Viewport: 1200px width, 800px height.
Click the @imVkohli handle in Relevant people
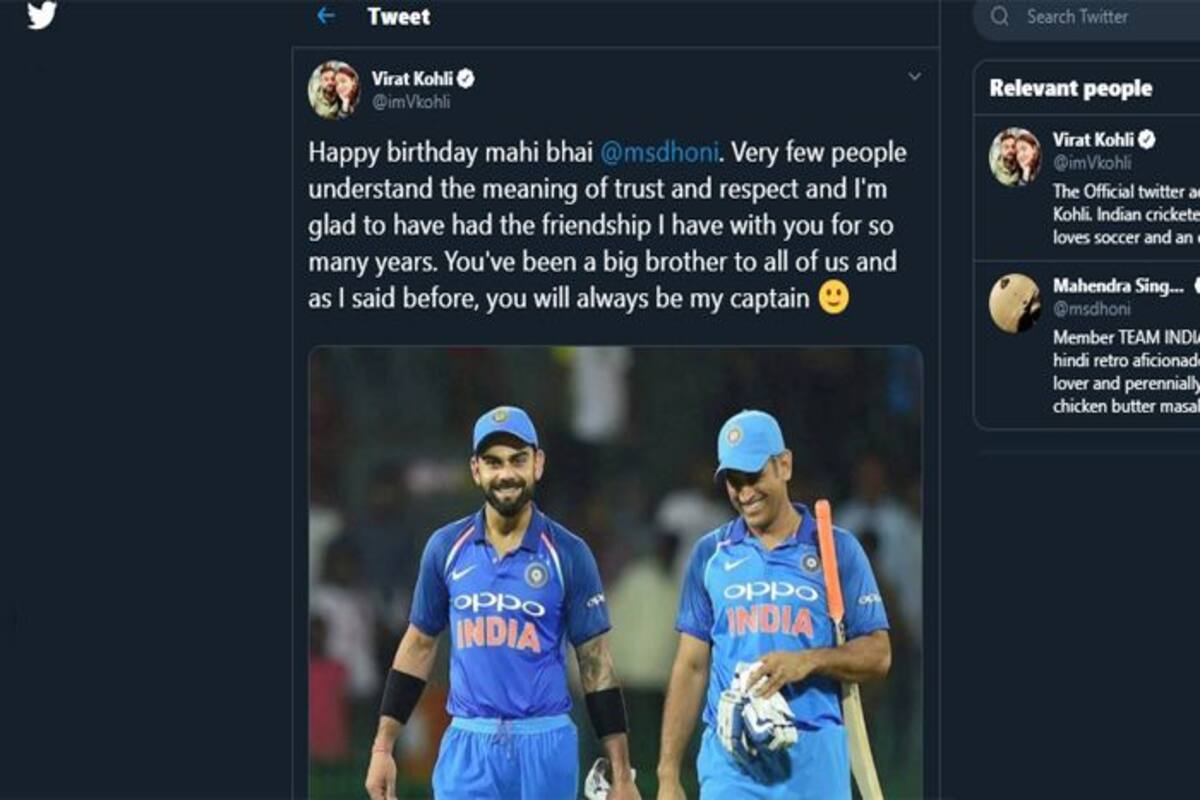click(1091, 162)
